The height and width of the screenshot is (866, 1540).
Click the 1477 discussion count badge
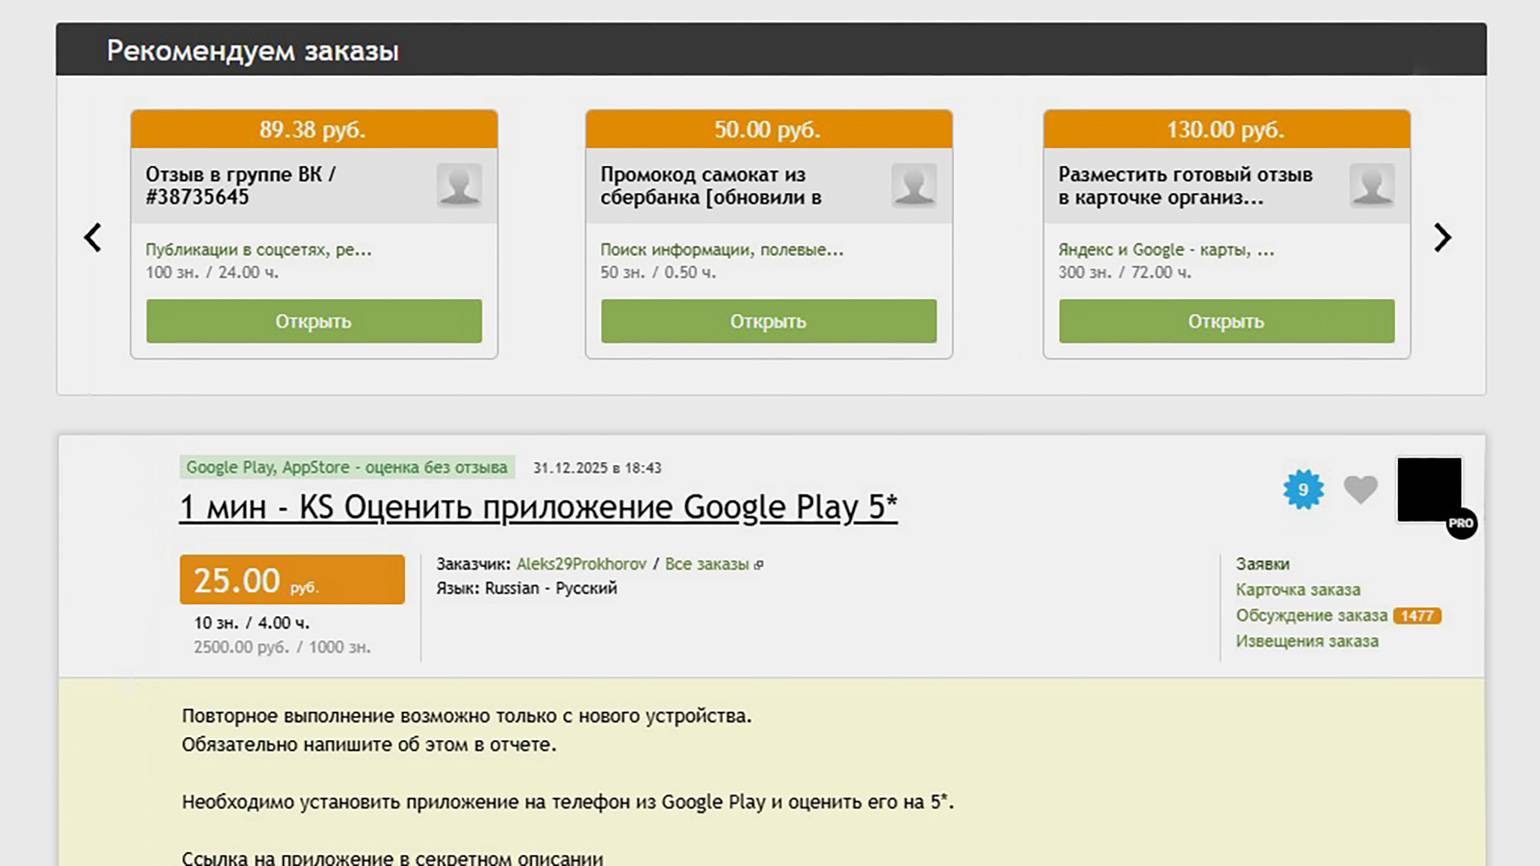pos(1417,616)
